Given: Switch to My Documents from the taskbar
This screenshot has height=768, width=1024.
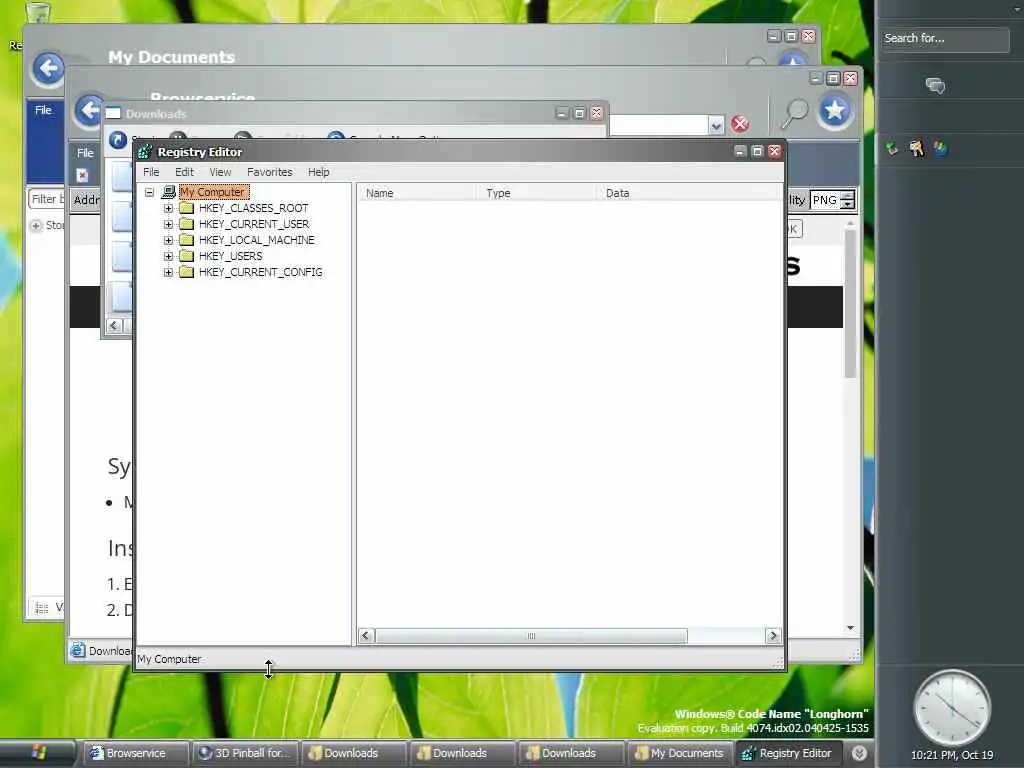Looking at the screenshot, I should 679,753.
